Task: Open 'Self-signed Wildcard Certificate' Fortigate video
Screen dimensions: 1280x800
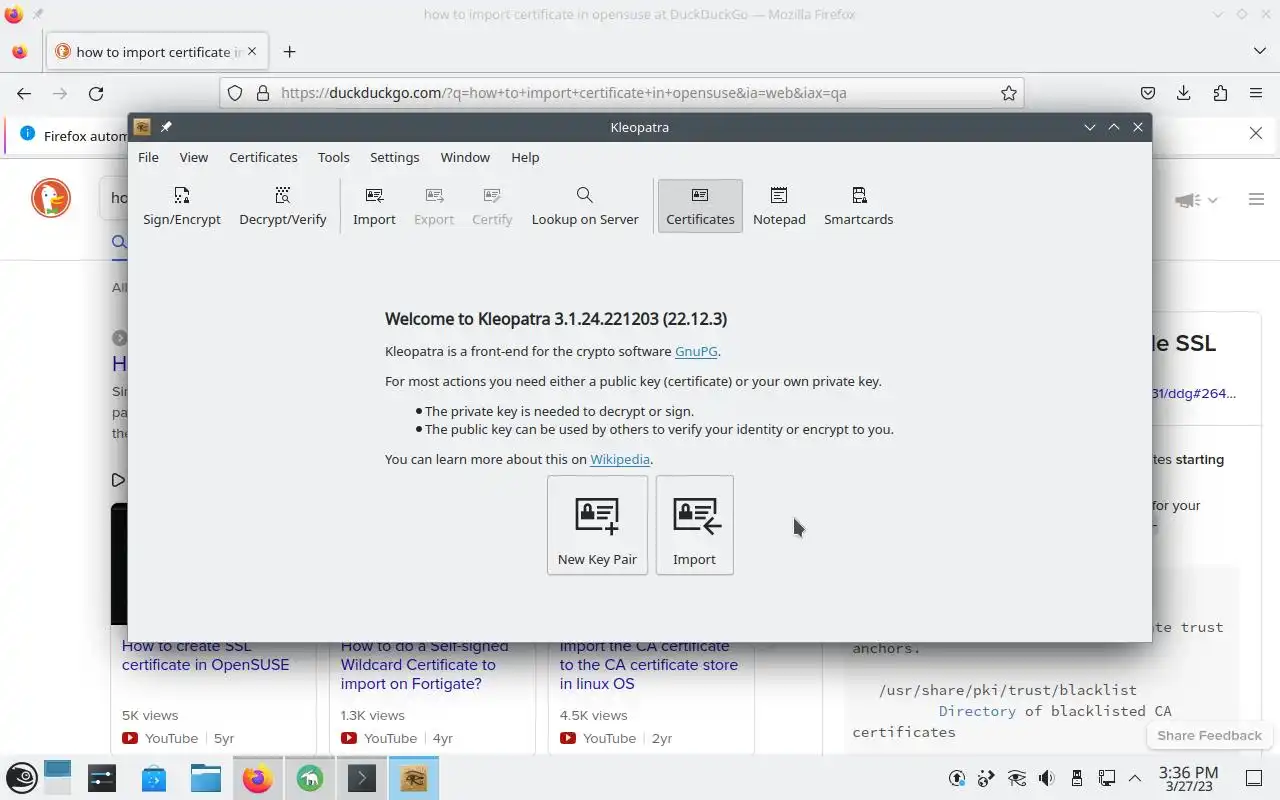Action: (424, 665)
